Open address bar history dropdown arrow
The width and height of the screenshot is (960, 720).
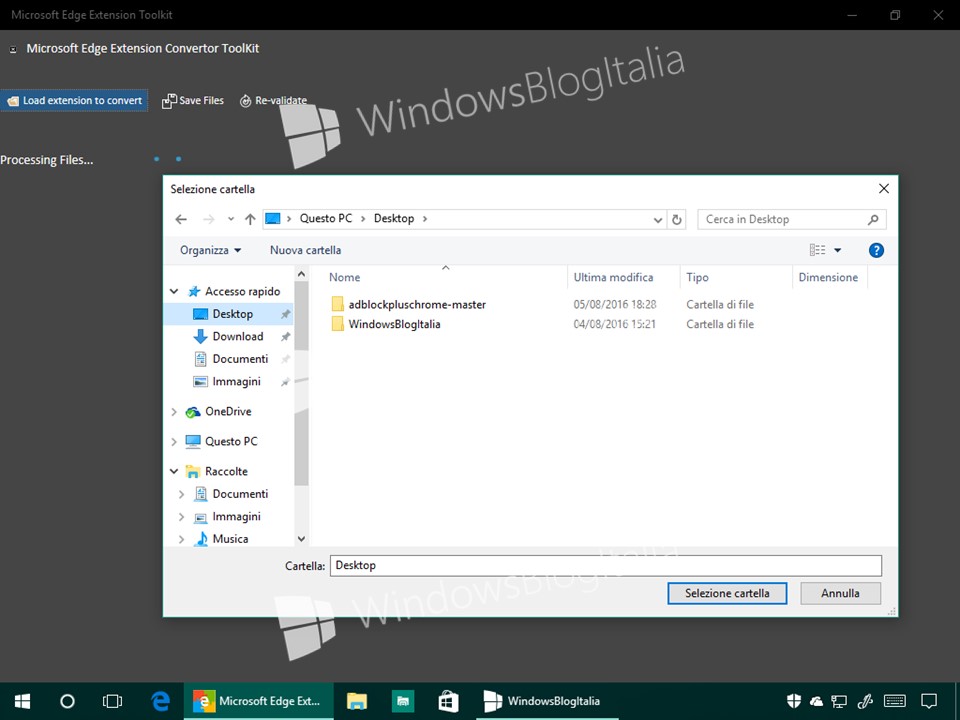pos(658,220)
